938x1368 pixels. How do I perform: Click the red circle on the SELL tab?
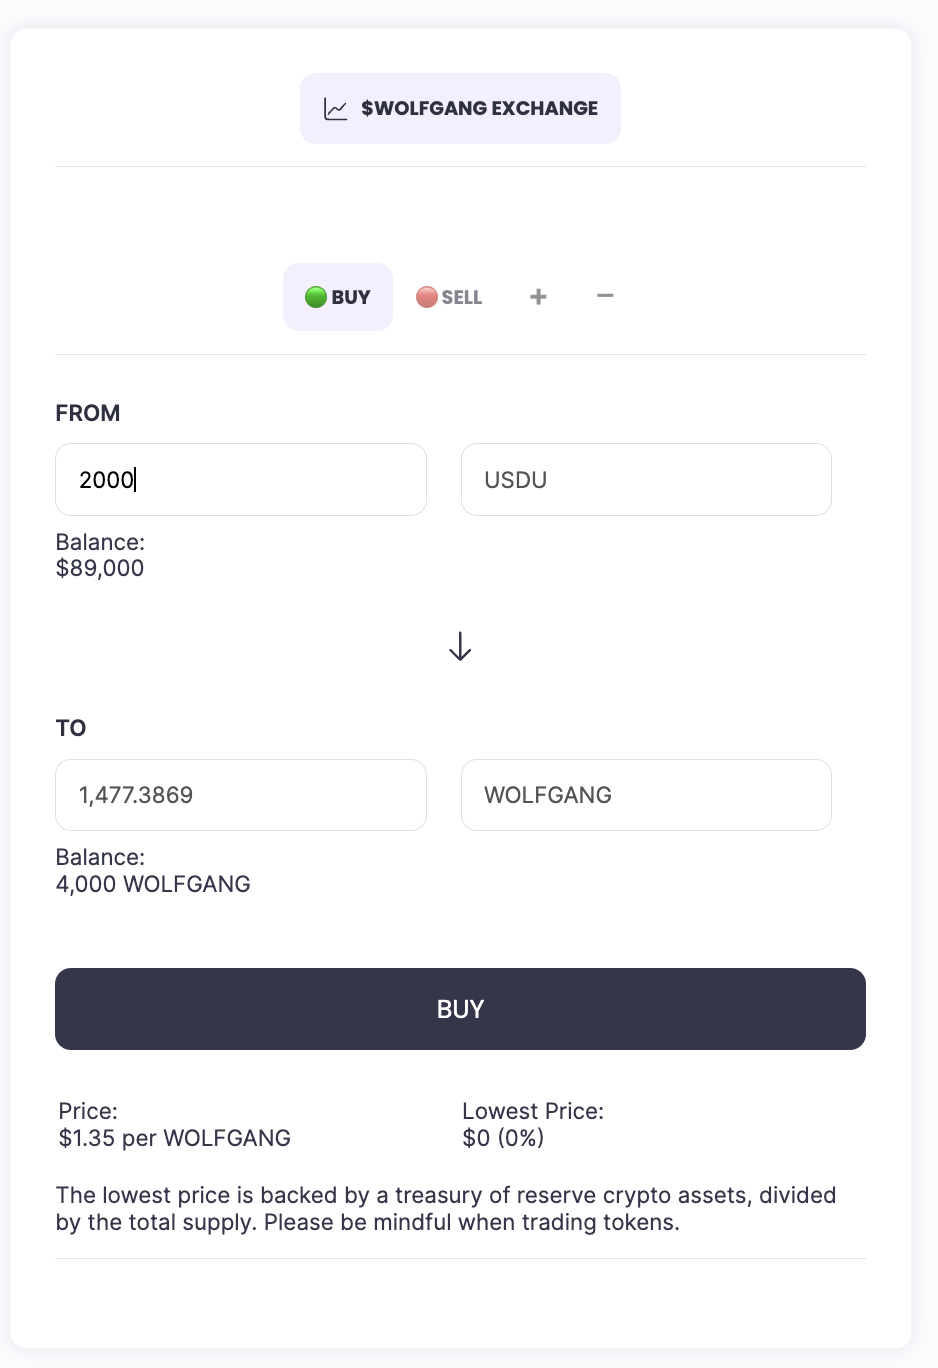tap(427, 297)
